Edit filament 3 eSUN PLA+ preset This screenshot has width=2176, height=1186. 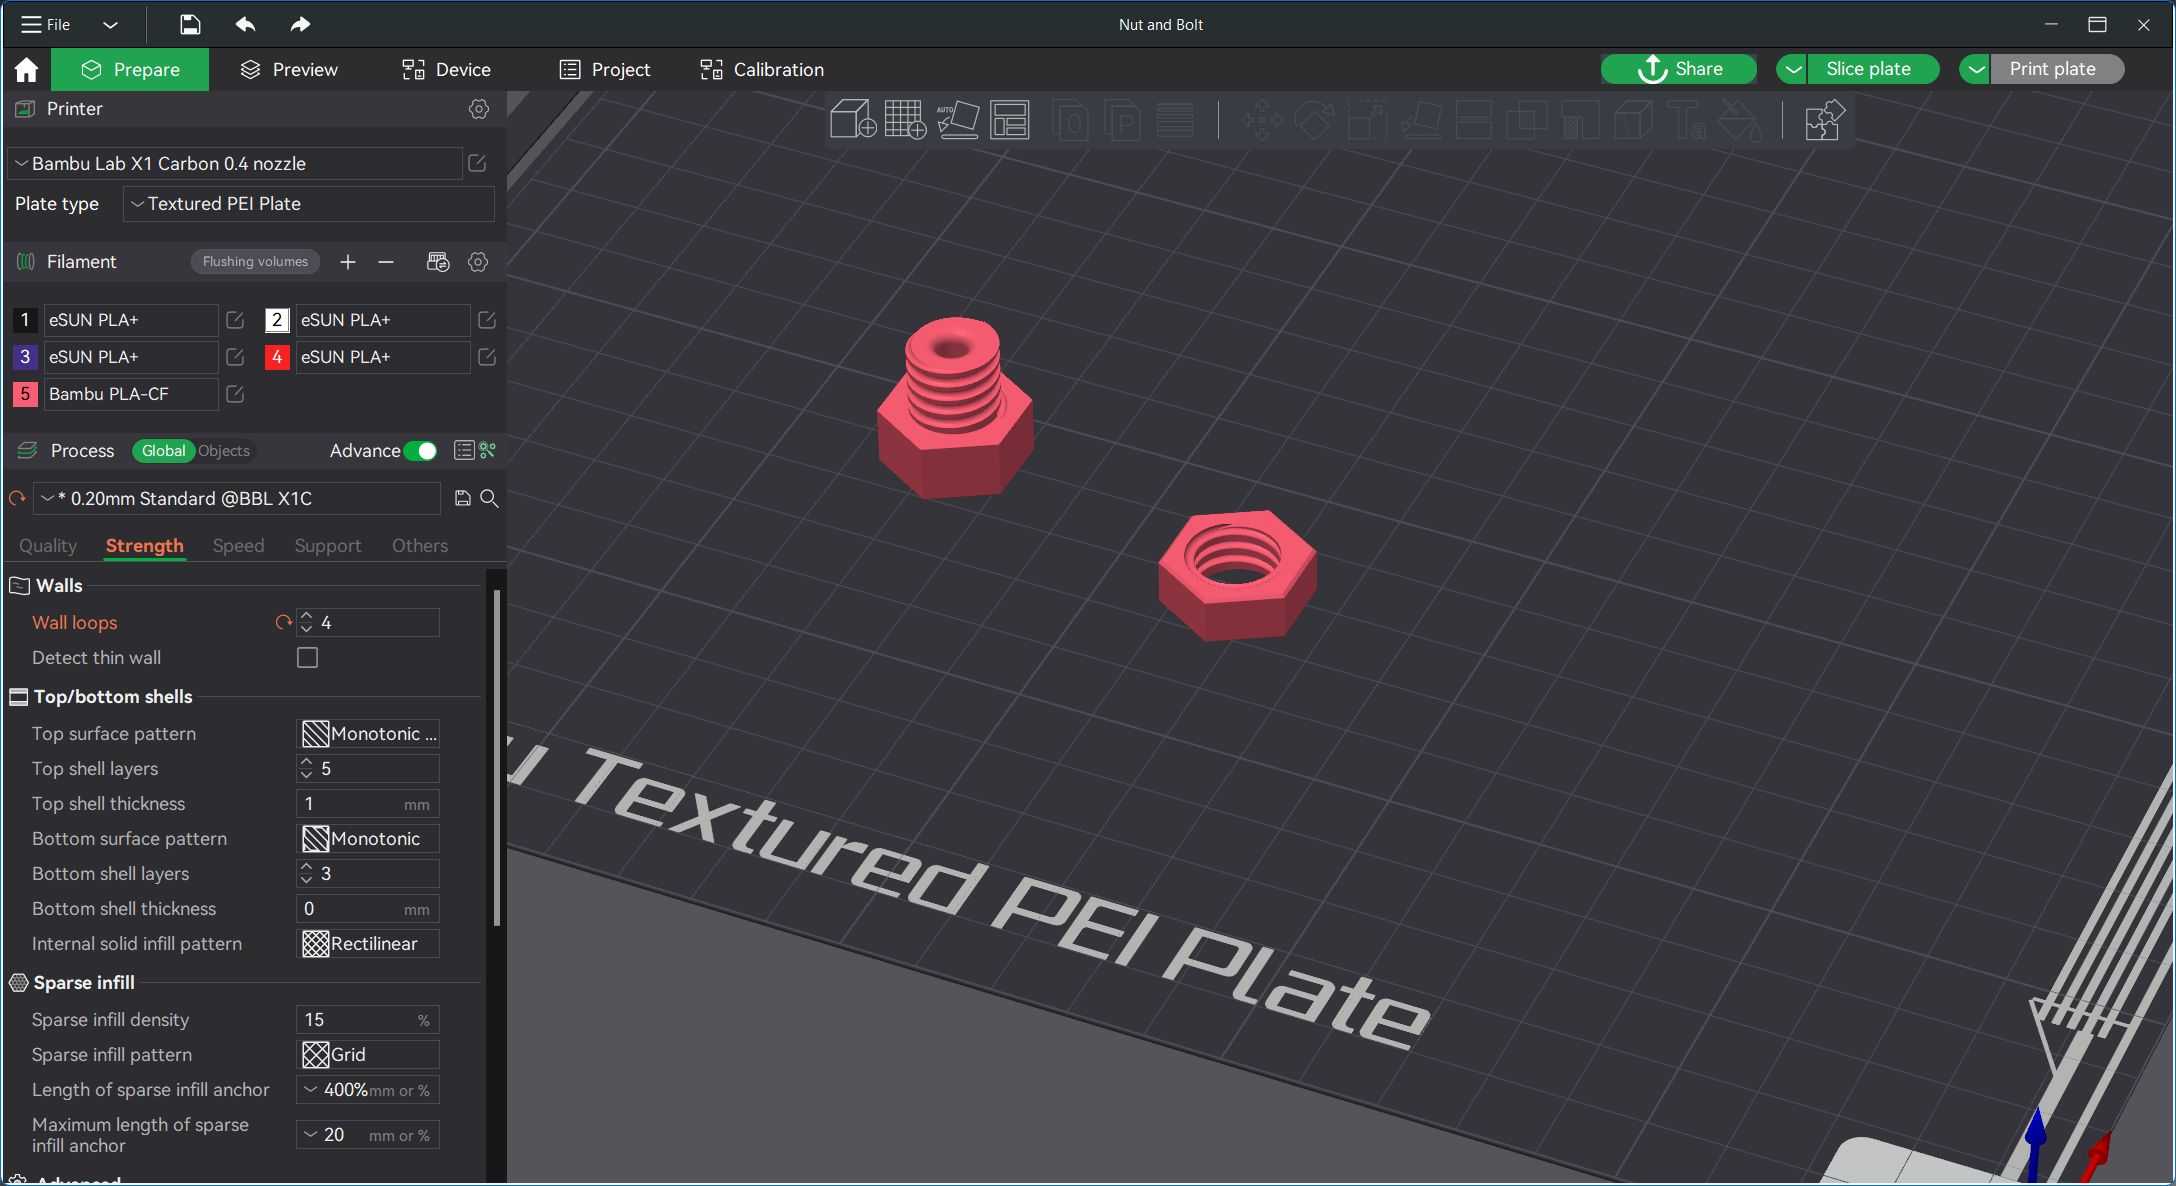point(235,357)
